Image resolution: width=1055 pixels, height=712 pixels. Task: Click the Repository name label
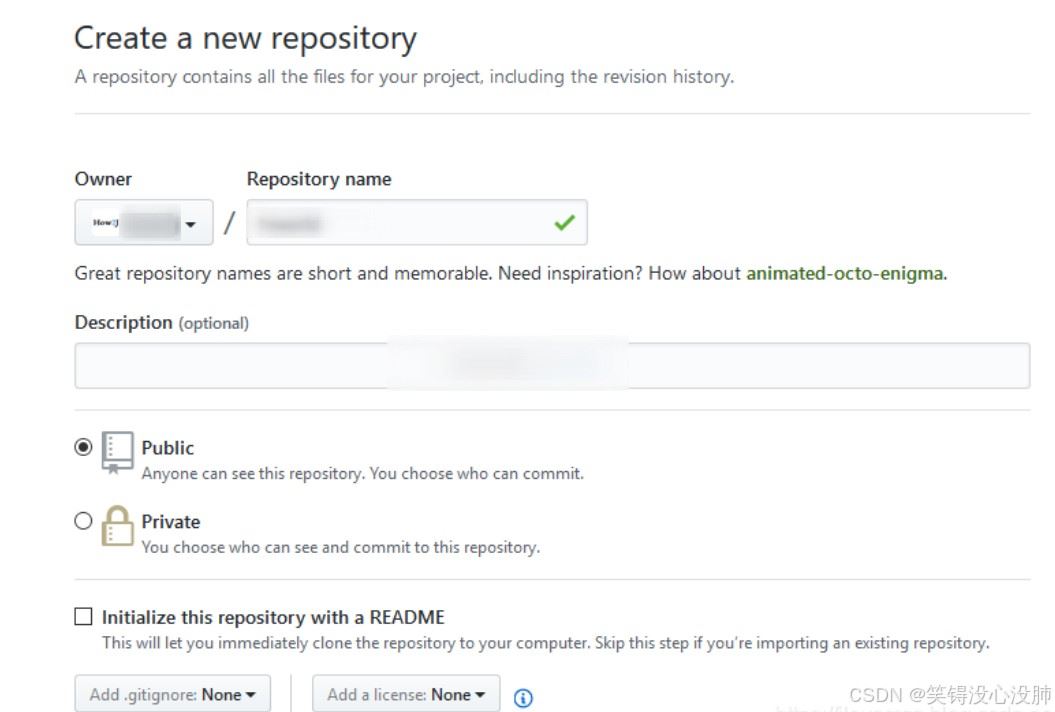pos(319,179)
